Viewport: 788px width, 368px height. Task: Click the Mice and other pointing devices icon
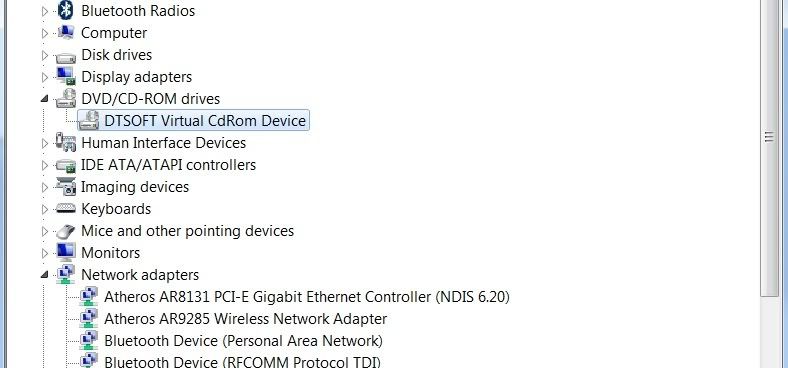coord(65,231)
